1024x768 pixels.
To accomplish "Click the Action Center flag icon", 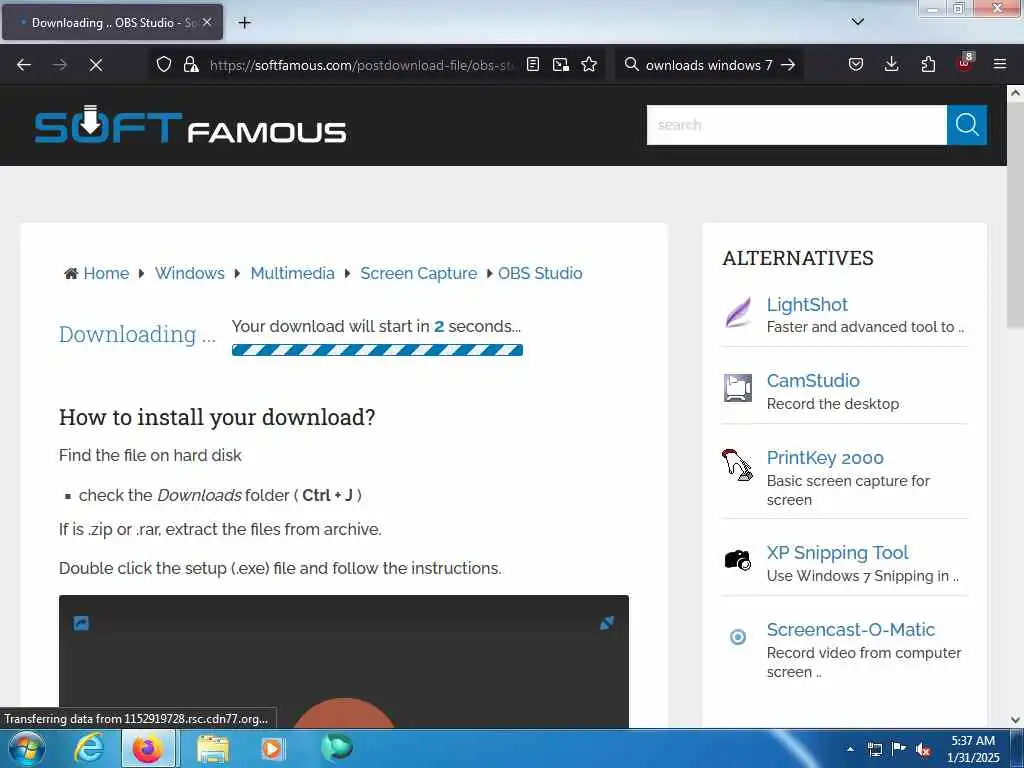I will 899,749.
